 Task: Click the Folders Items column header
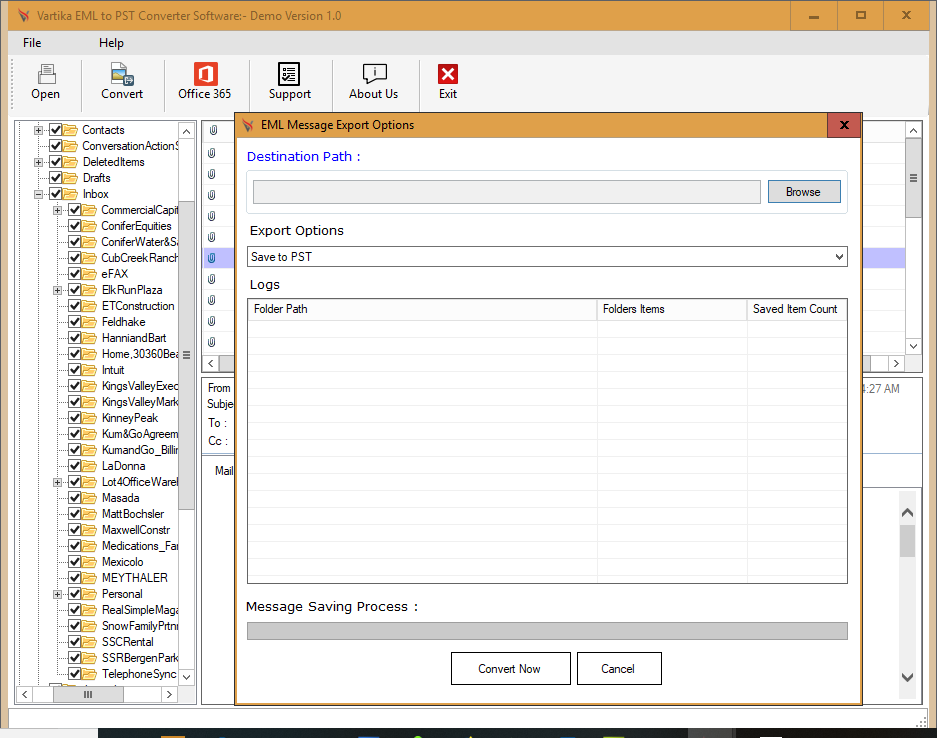tap(672, 309)
